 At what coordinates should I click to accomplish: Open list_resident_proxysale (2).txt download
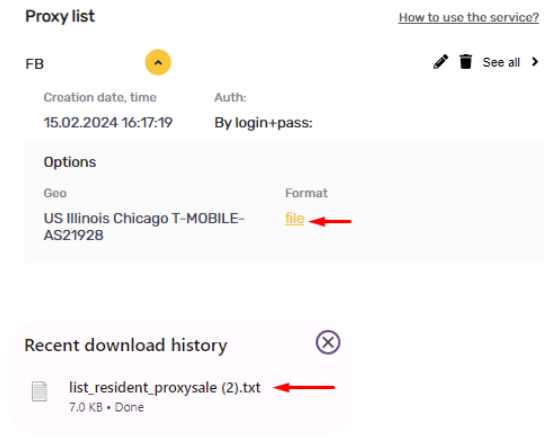[x=165, y=388]
